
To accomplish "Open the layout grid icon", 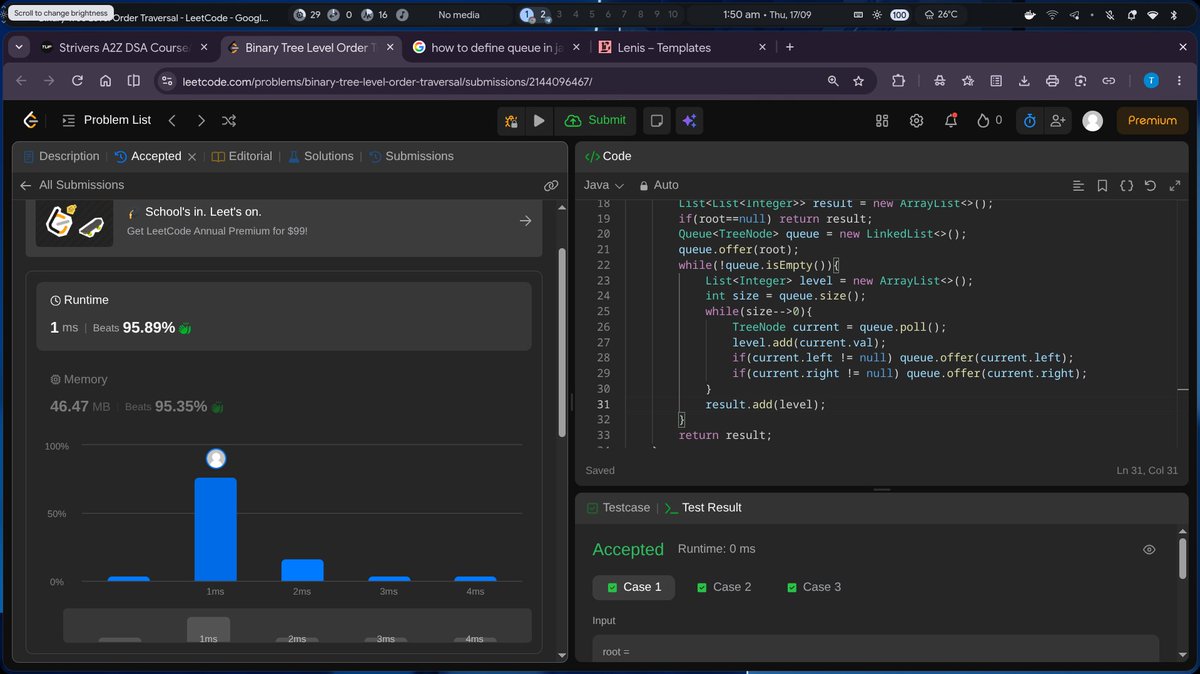I will (x=882, y=120).
